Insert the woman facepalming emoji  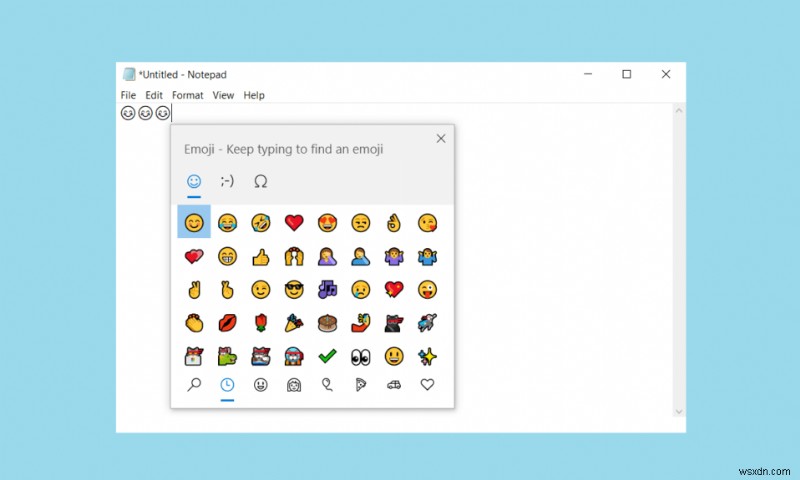pyautogui.click(x=327, y=256)
